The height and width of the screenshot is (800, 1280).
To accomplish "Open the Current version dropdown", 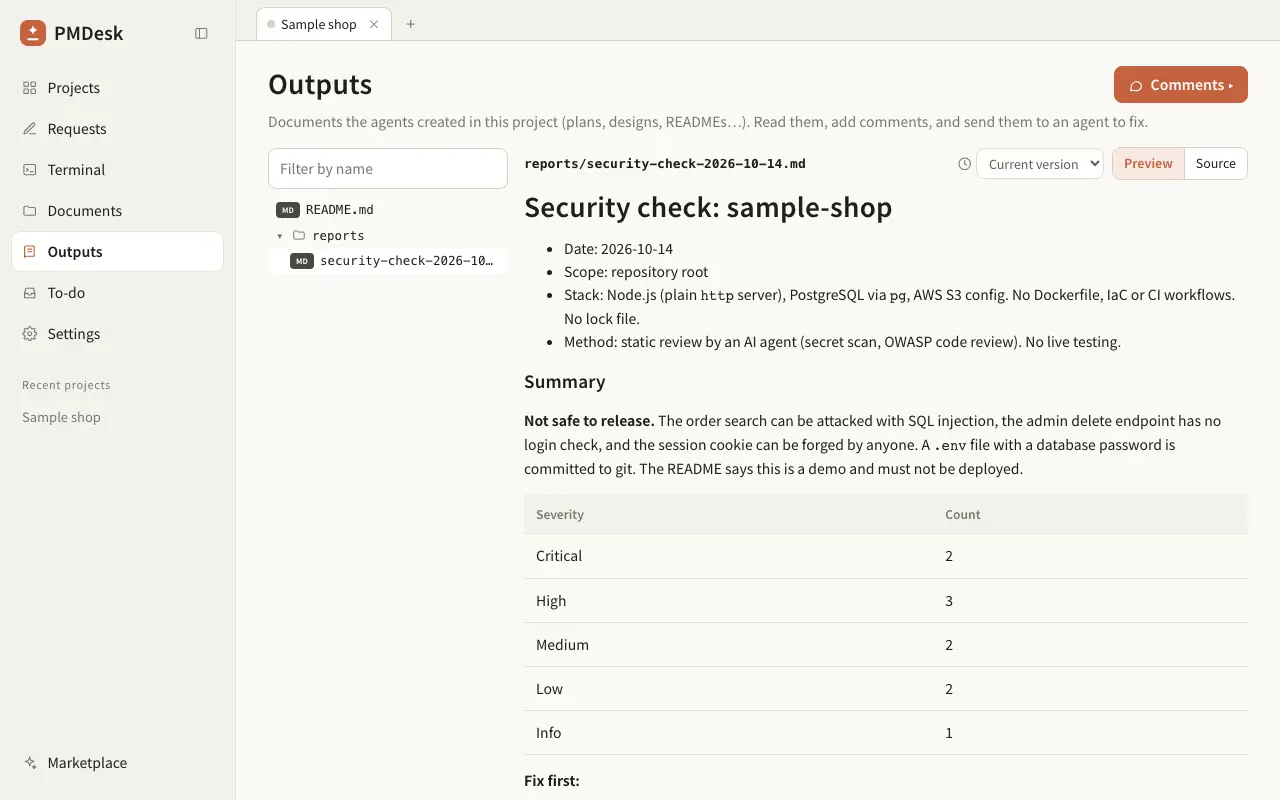I will tap(1039, 164).
